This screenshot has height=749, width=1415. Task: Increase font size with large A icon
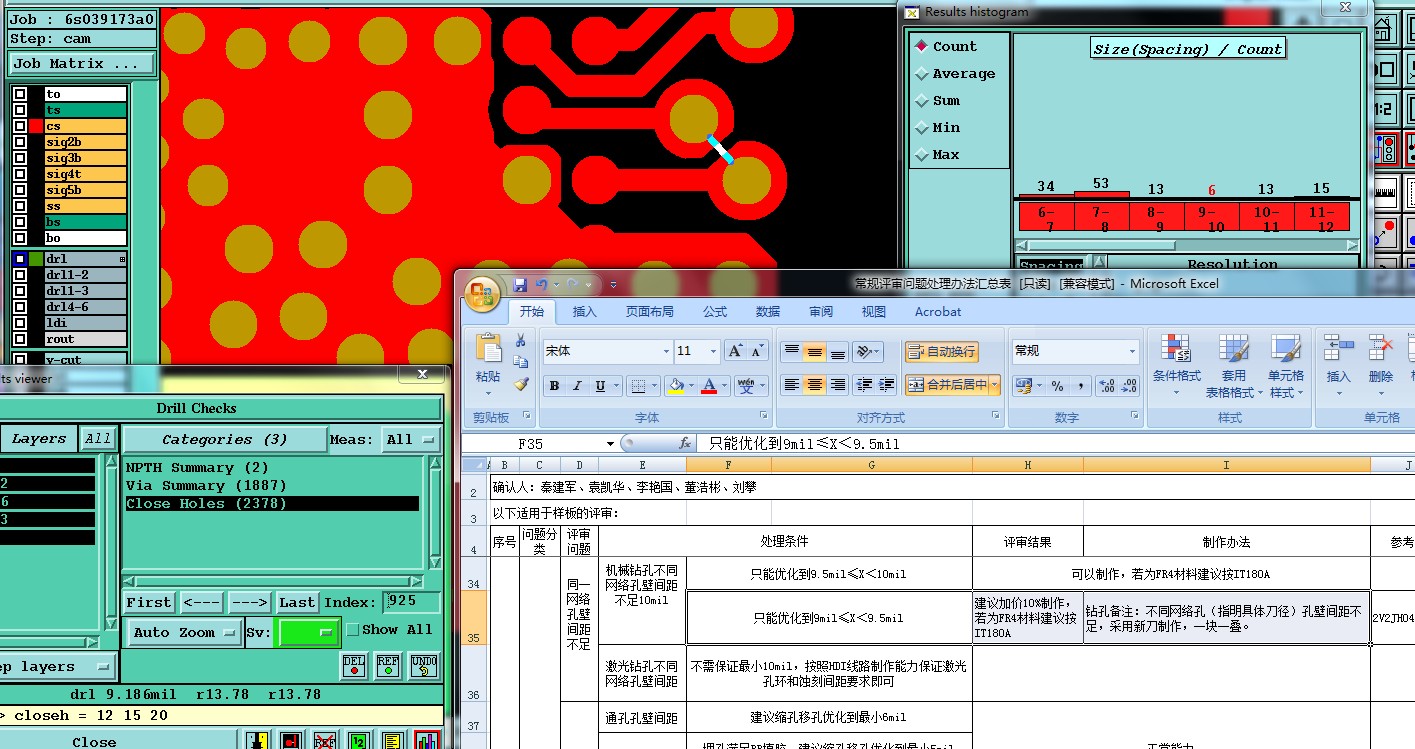click(735, 351)
